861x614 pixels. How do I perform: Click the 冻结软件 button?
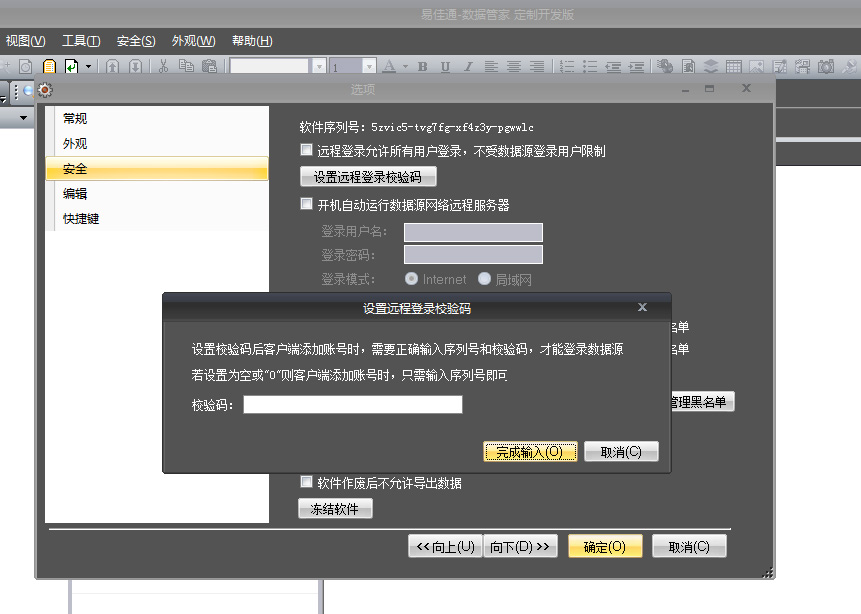tap(335, 509)
